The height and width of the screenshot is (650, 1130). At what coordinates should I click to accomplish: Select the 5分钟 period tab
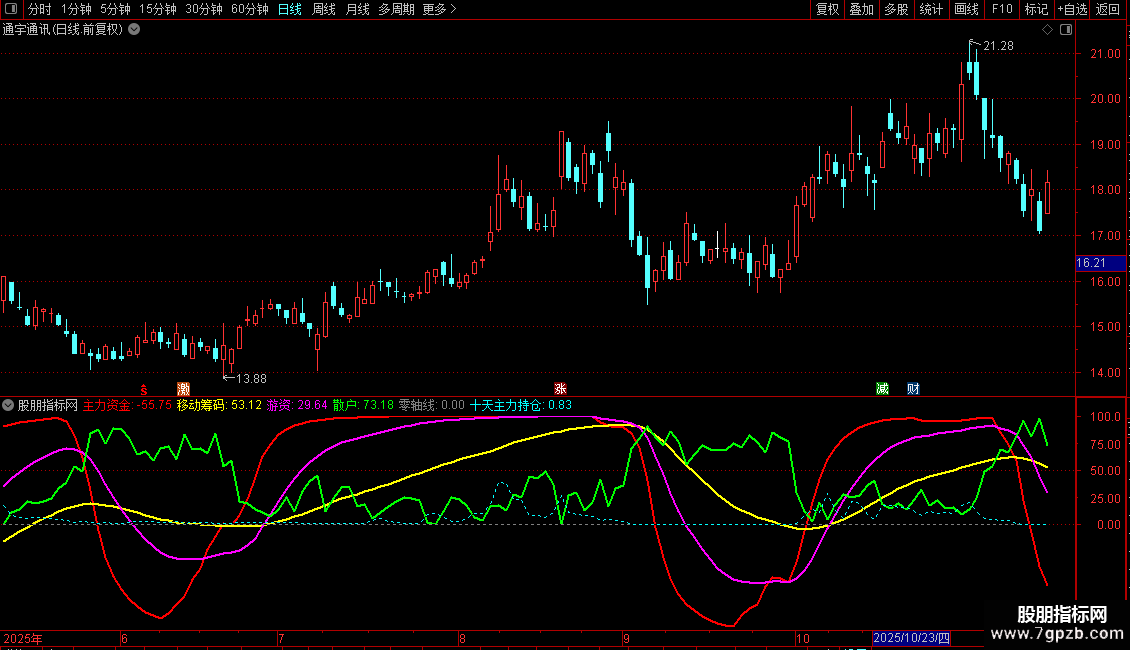tap(115, 9)
